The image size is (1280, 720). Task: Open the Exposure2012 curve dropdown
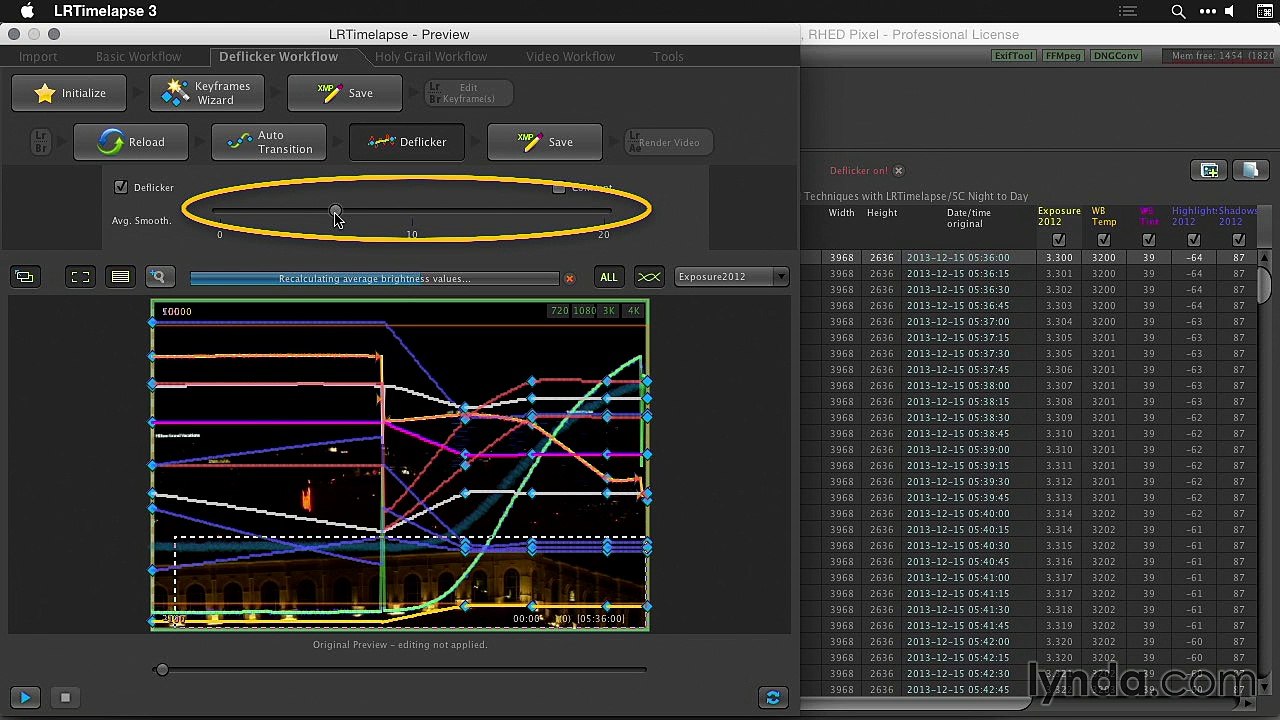tap(732, 277)
